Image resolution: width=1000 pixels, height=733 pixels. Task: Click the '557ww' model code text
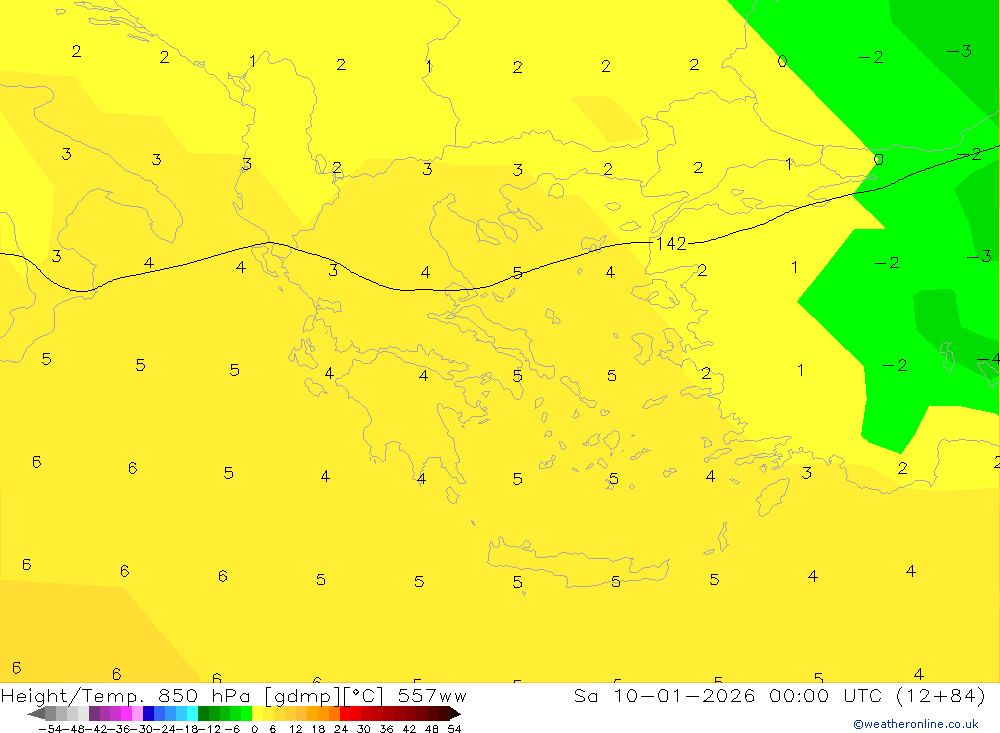pos(432,696)
